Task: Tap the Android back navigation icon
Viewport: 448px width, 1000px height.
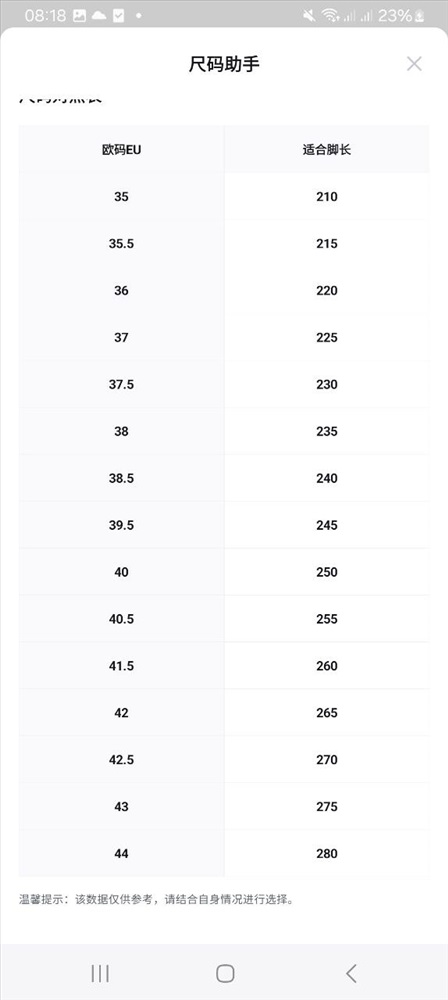Action: pyautogui.click(x=351, y=973)
